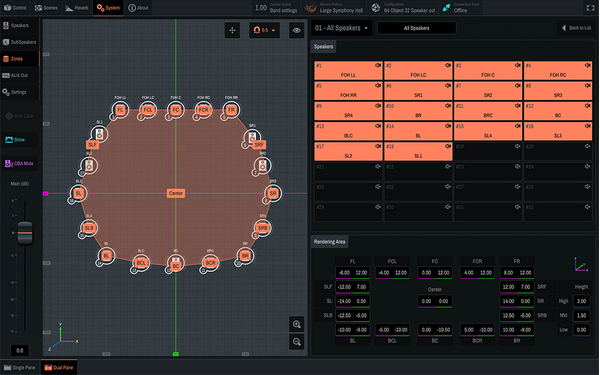Click the FL speaker node on the map
The width and height of the screenshot is (600, 375).
tap(121, 110)
